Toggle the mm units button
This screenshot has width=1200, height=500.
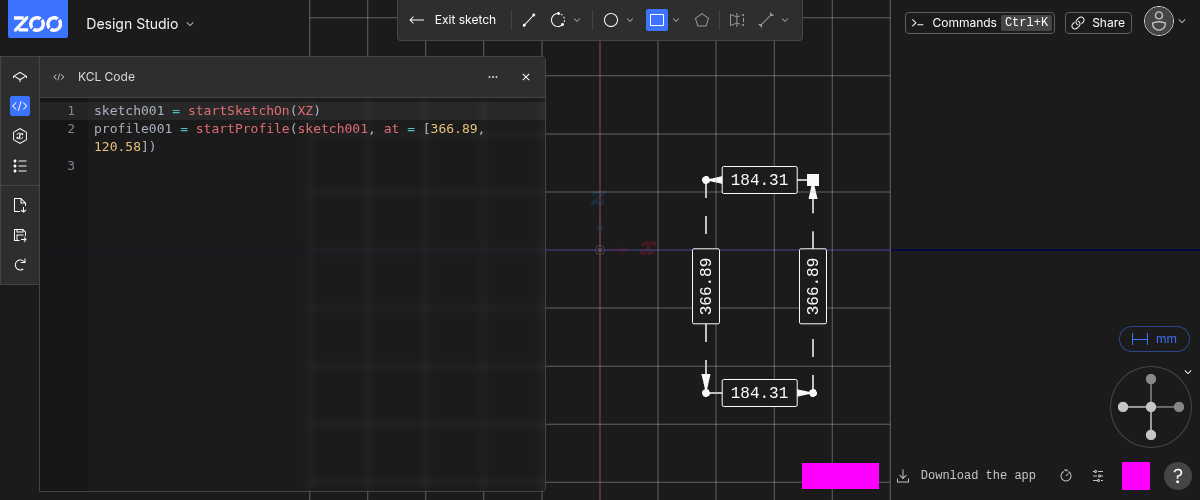coord(1153,339)
